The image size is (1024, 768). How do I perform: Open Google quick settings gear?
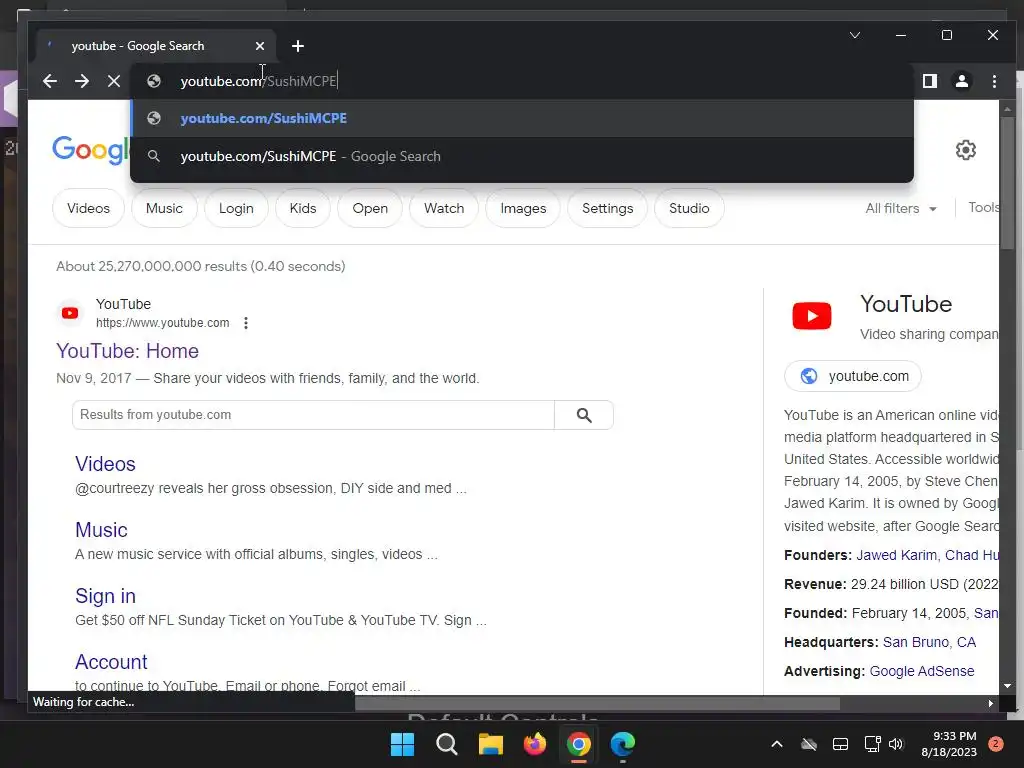click(966, 150)
